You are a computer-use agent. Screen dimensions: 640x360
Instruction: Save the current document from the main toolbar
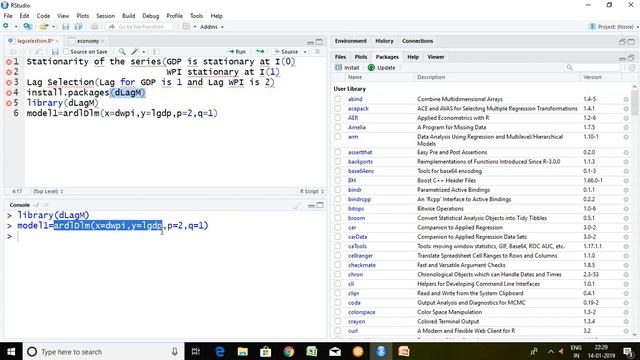(65, 27)
